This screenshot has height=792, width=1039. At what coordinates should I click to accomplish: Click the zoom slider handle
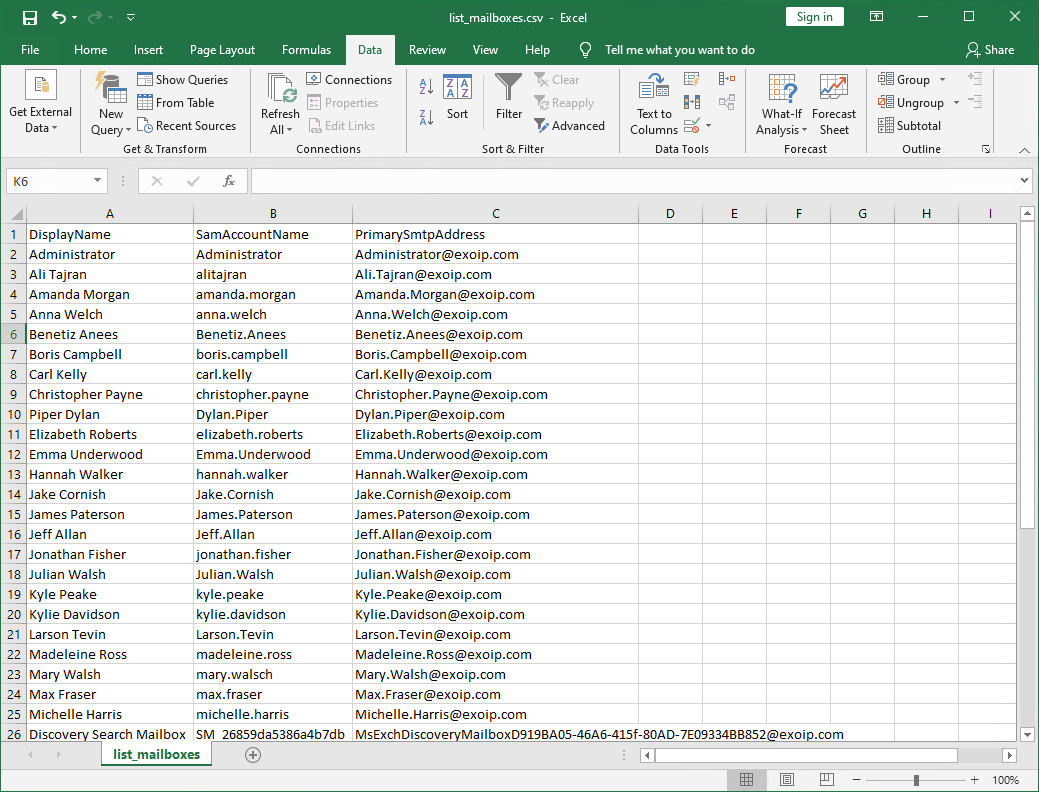tap(916, 780)
